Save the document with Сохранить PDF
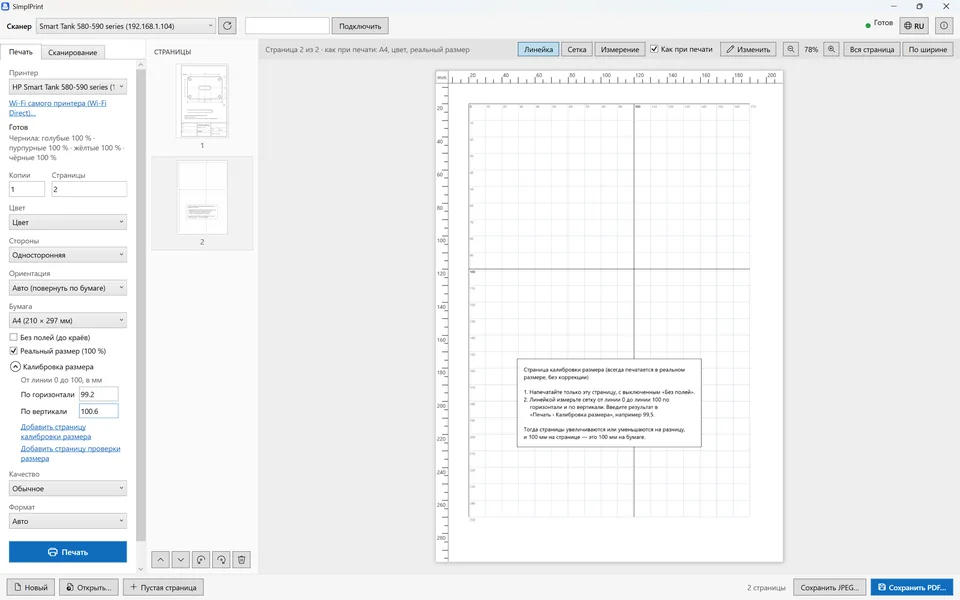The image size is (960, 600). [x=912, y=587]
